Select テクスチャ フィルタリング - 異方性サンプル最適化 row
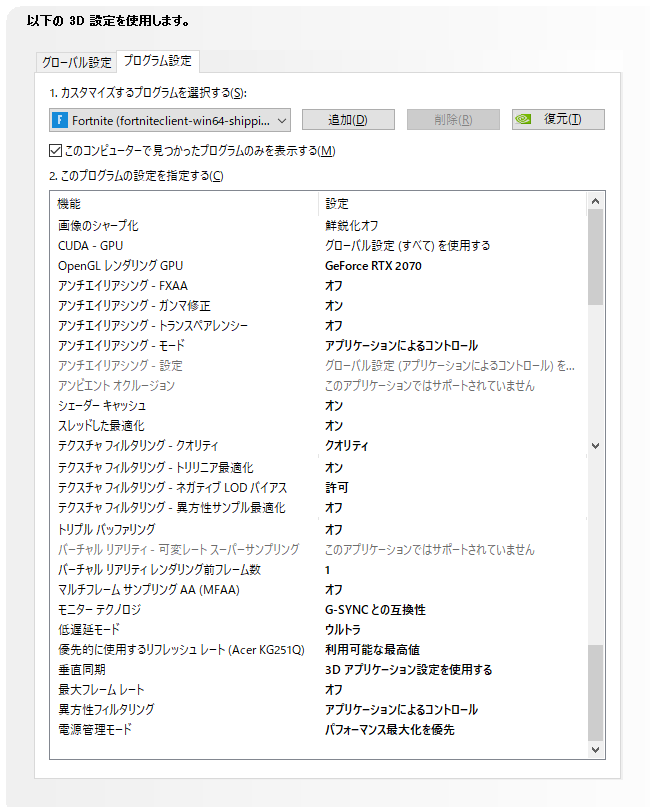 pos(318,507)
